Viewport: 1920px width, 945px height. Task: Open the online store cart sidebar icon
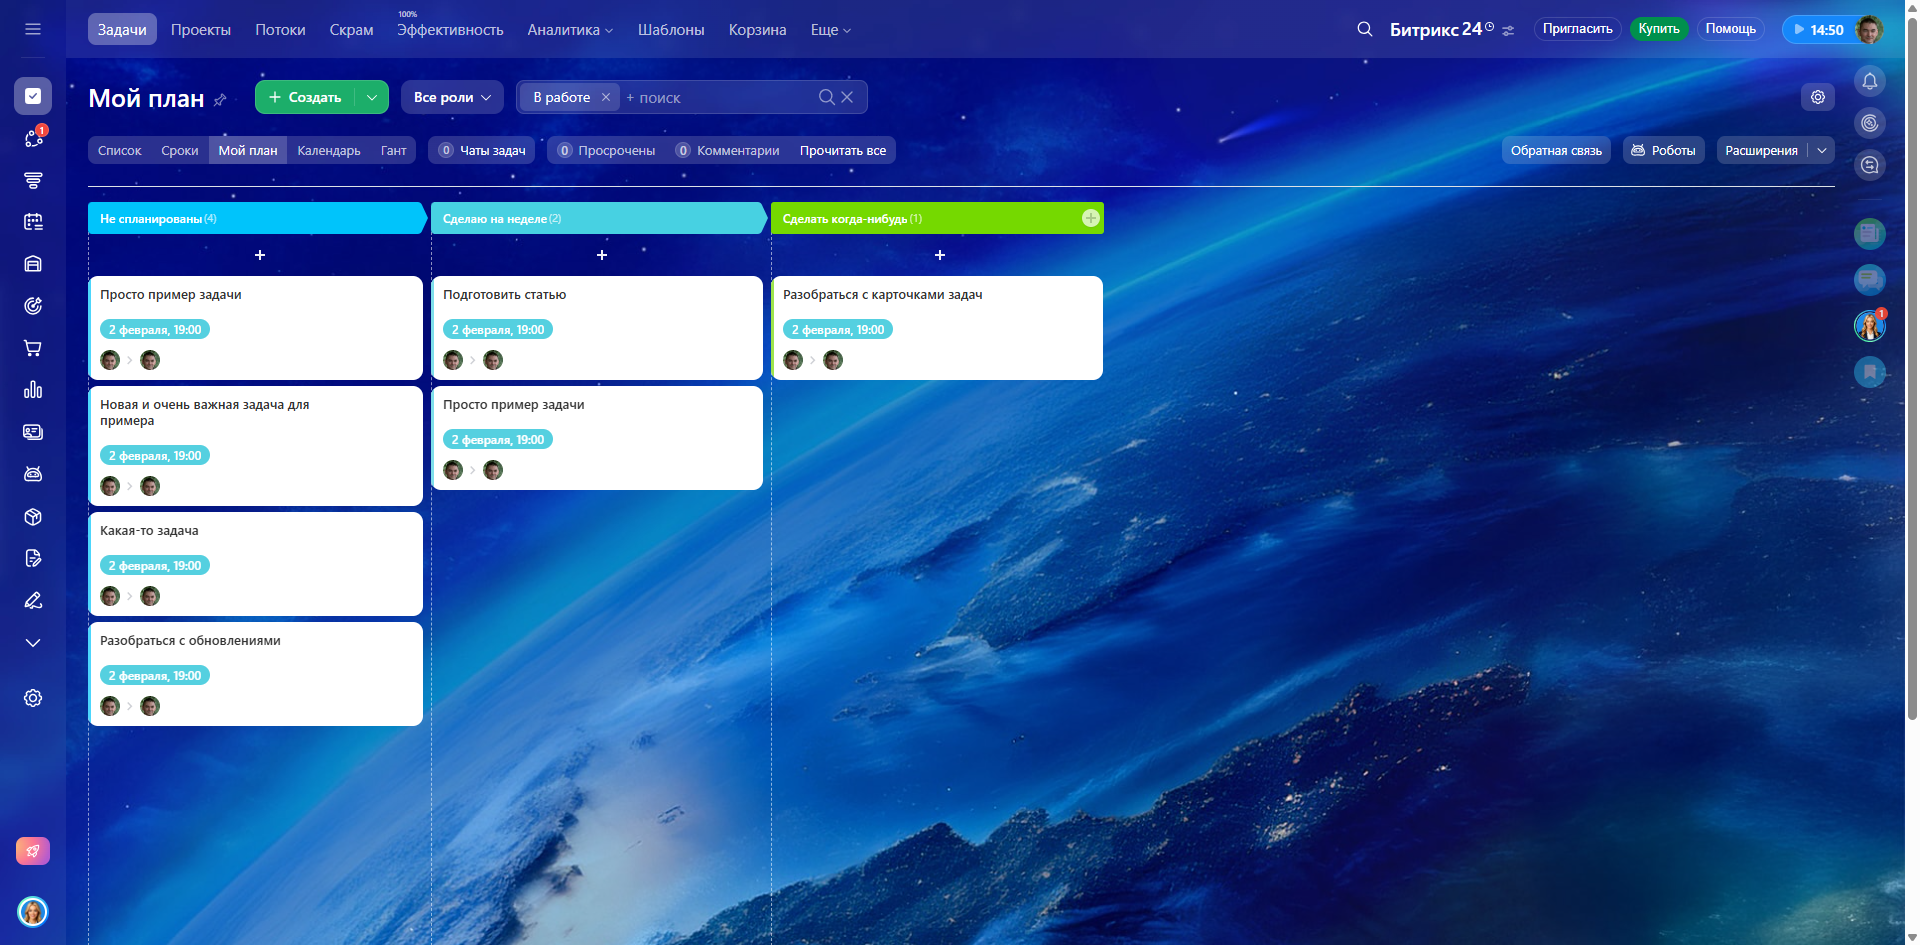(x=33, y=348)
